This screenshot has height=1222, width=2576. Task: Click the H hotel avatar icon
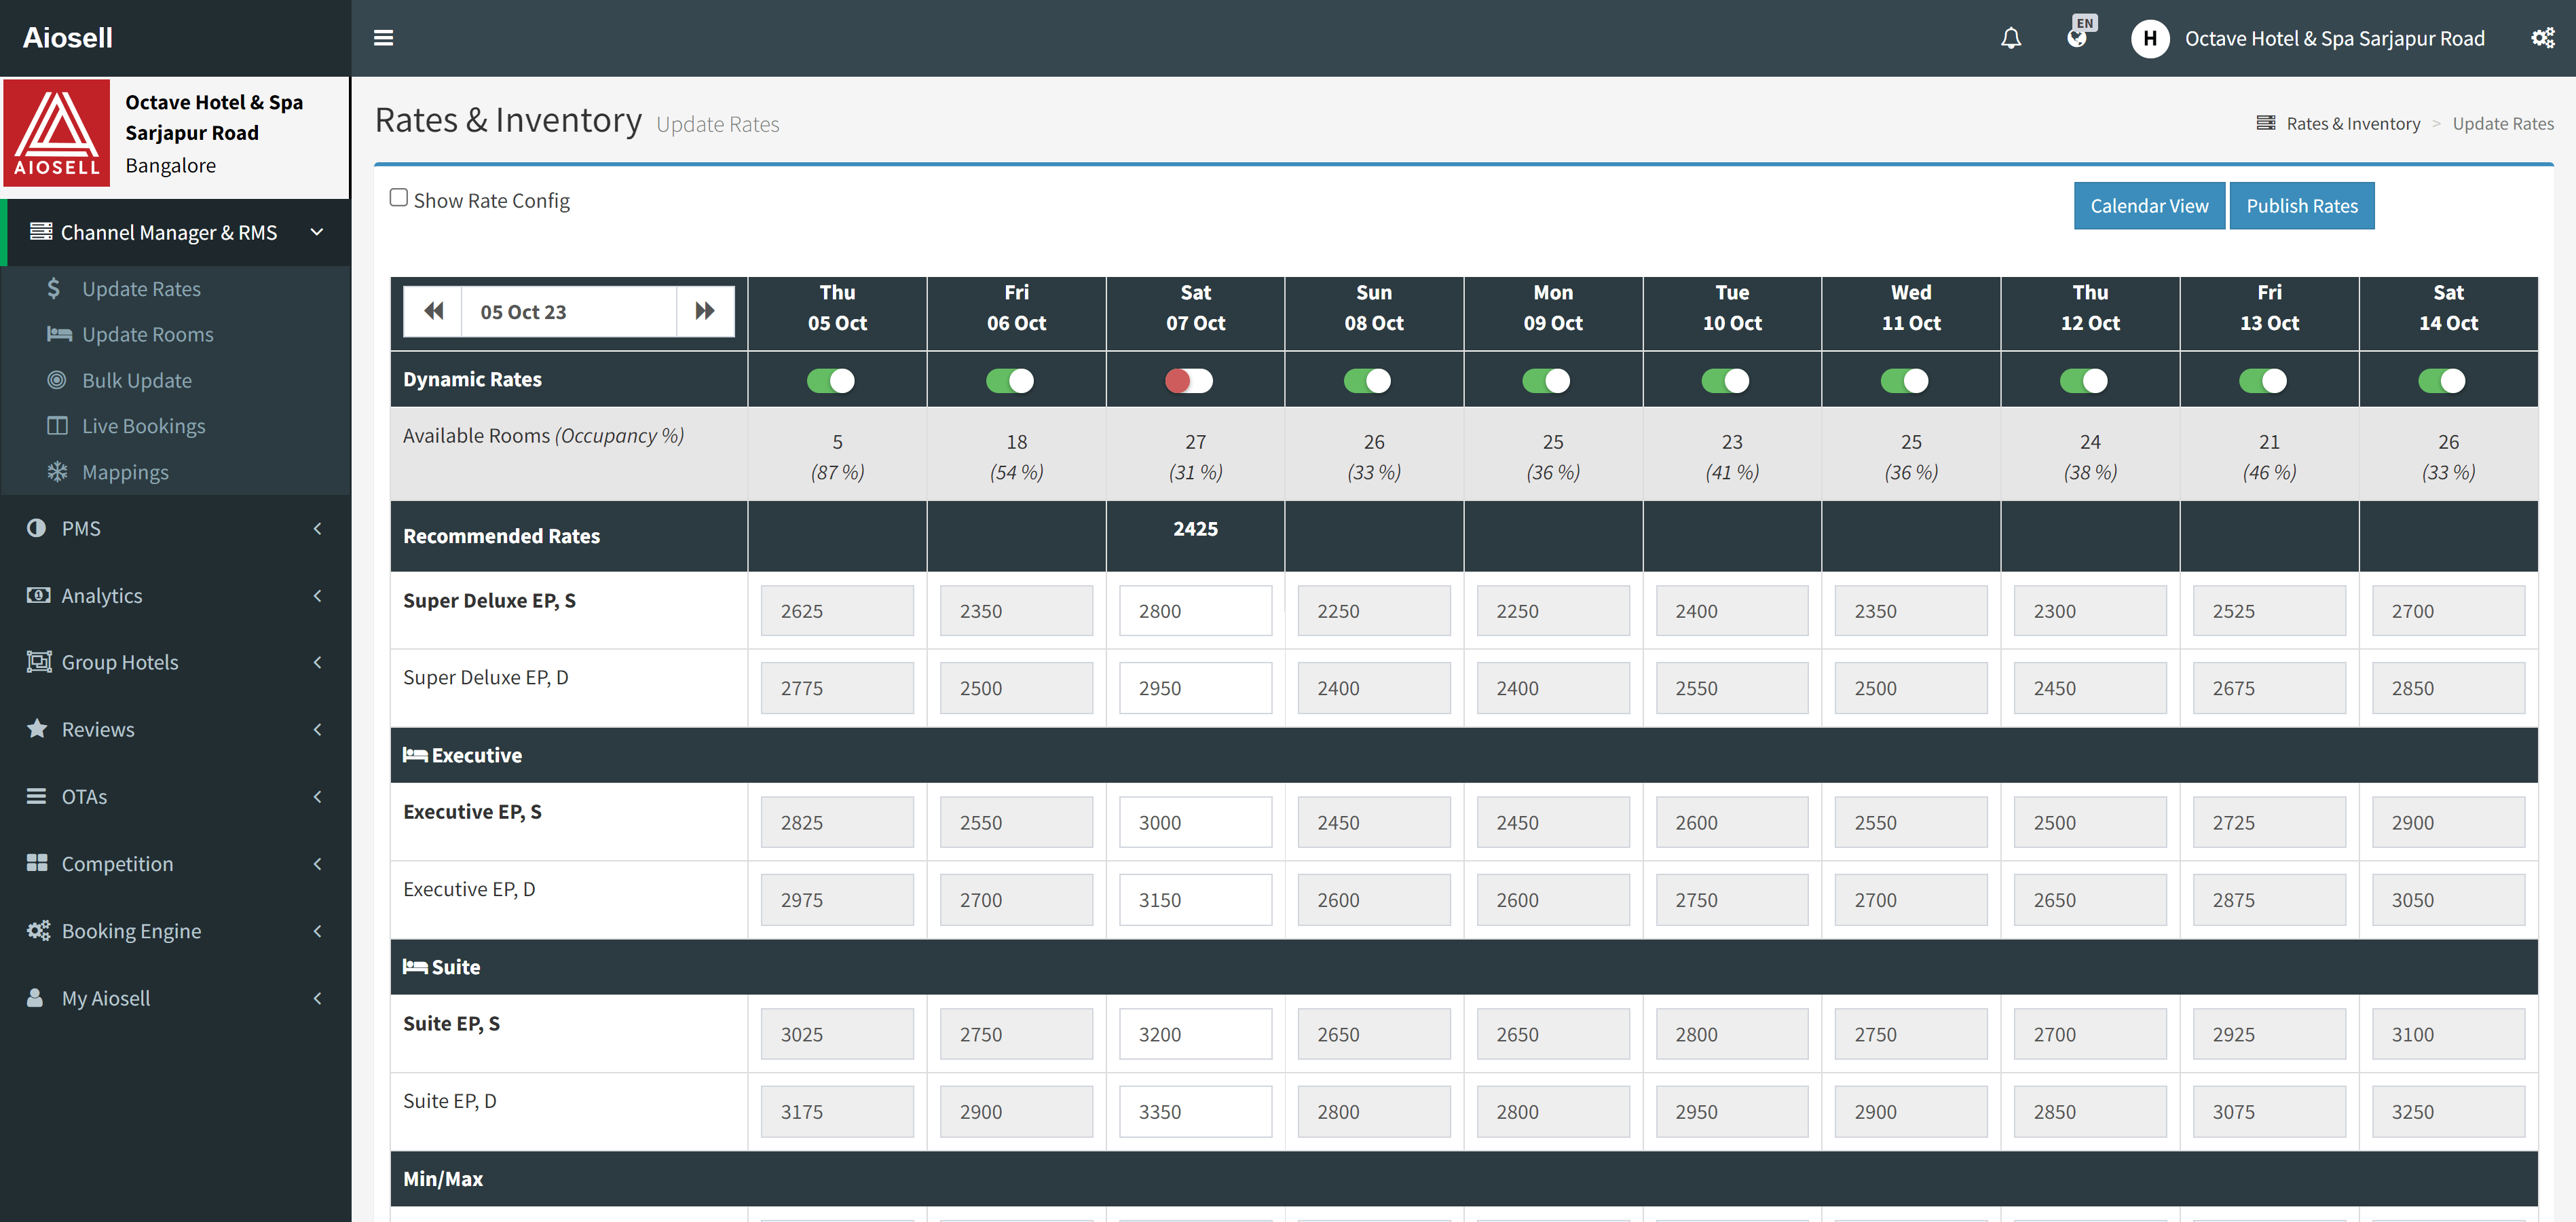2150,38
